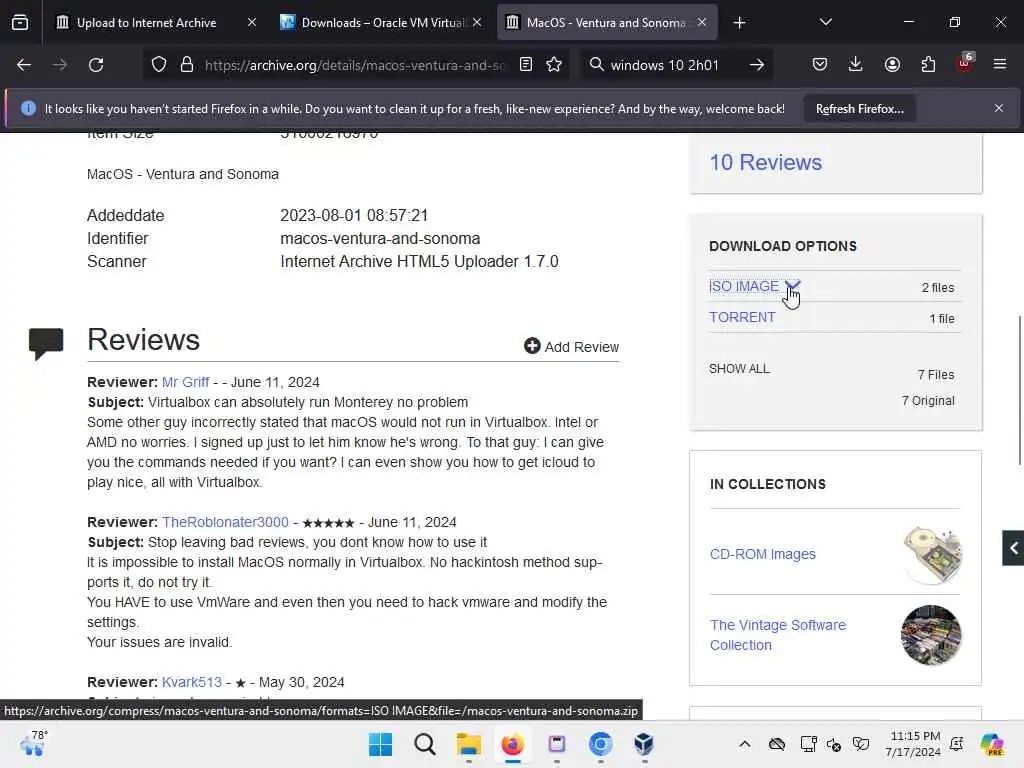
Task: Open tracking protection shield icon
Action: click(159, 65)
